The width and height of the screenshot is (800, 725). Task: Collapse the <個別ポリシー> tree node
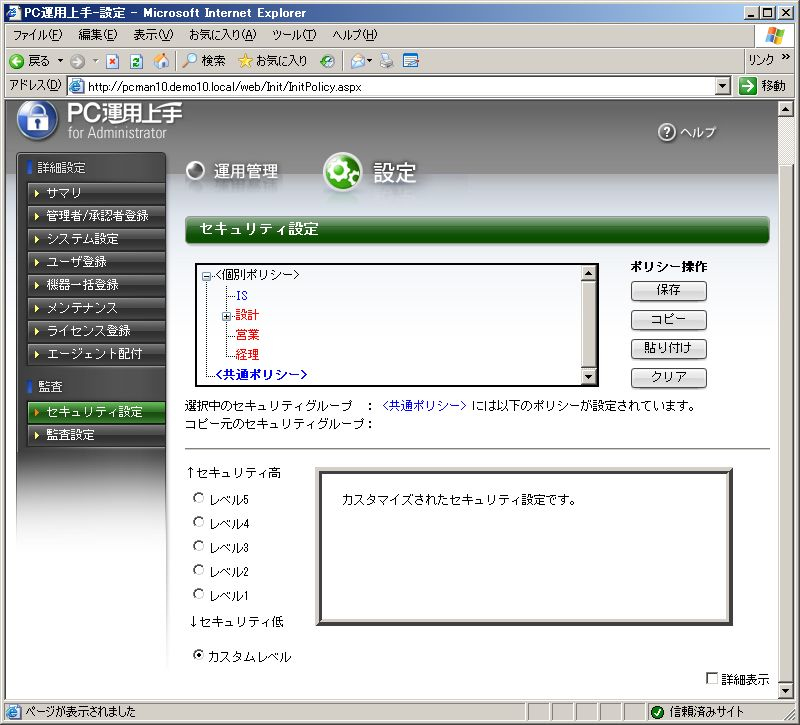tap(206, 276)
